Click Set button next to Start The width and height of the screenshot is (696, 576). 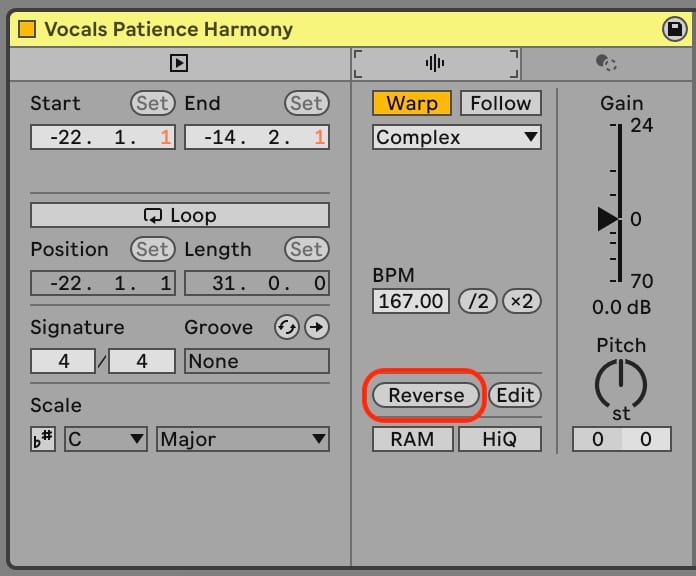pyautogui.click(x=153, y=103)
